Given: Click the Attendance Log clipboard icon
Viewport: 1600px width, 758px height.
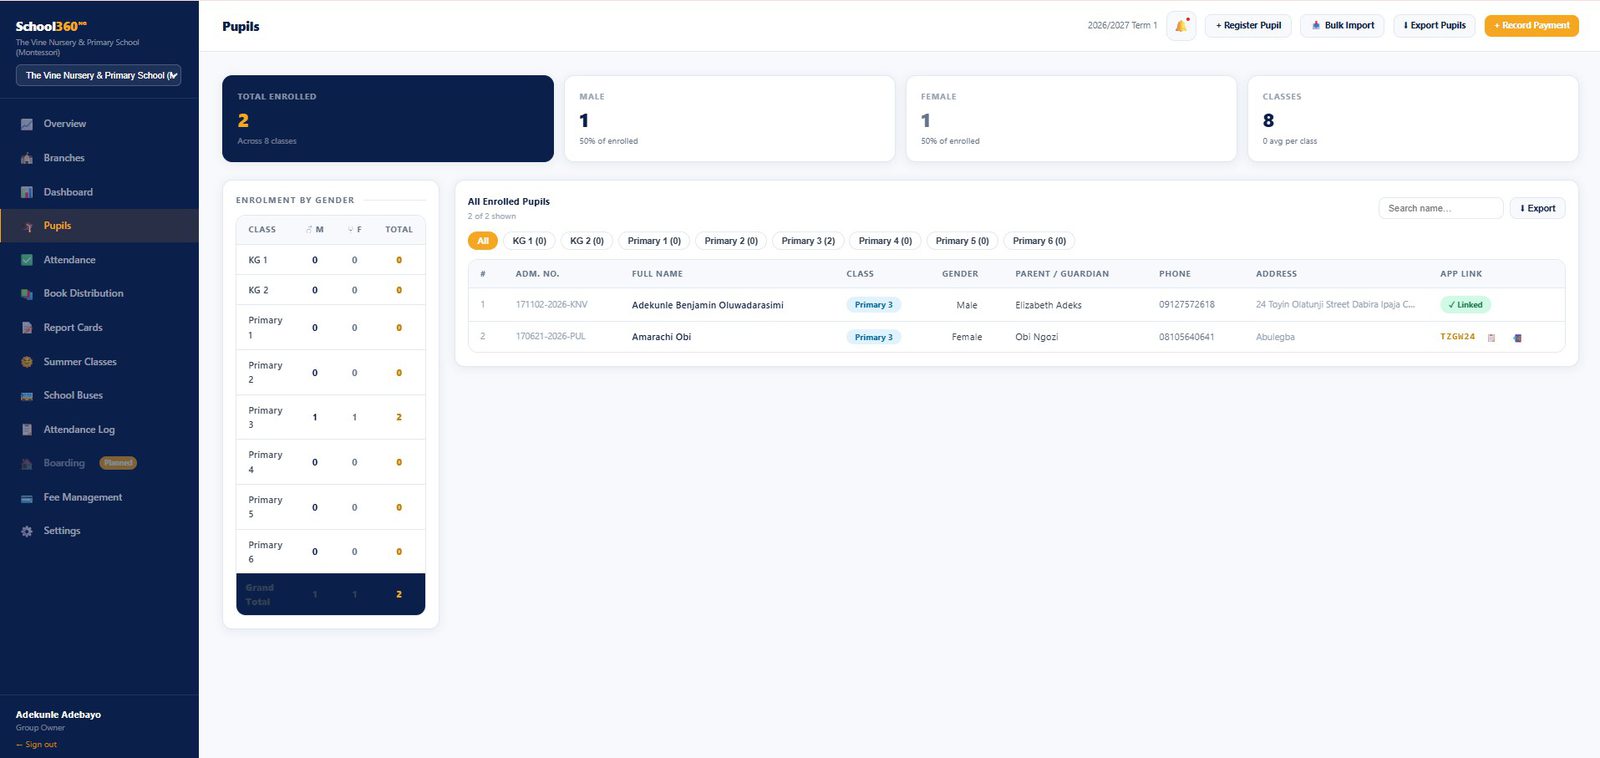Looking at the screenshot, I should [27, 430].
